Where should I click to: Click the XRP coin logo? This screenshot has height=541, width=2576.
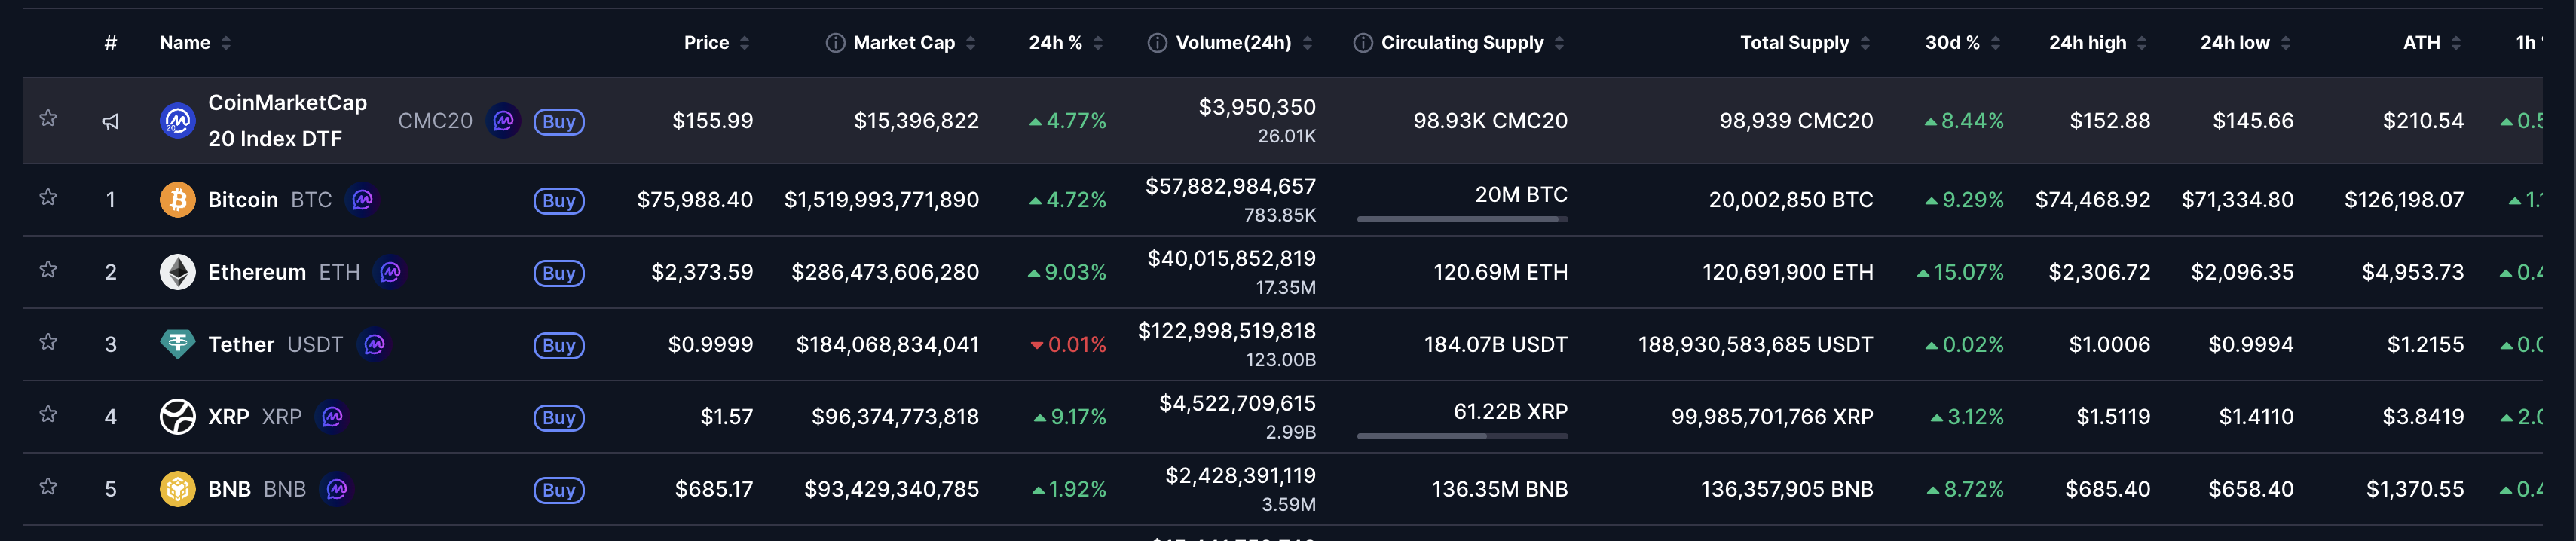pyautogui.click(x=177, y=417)
